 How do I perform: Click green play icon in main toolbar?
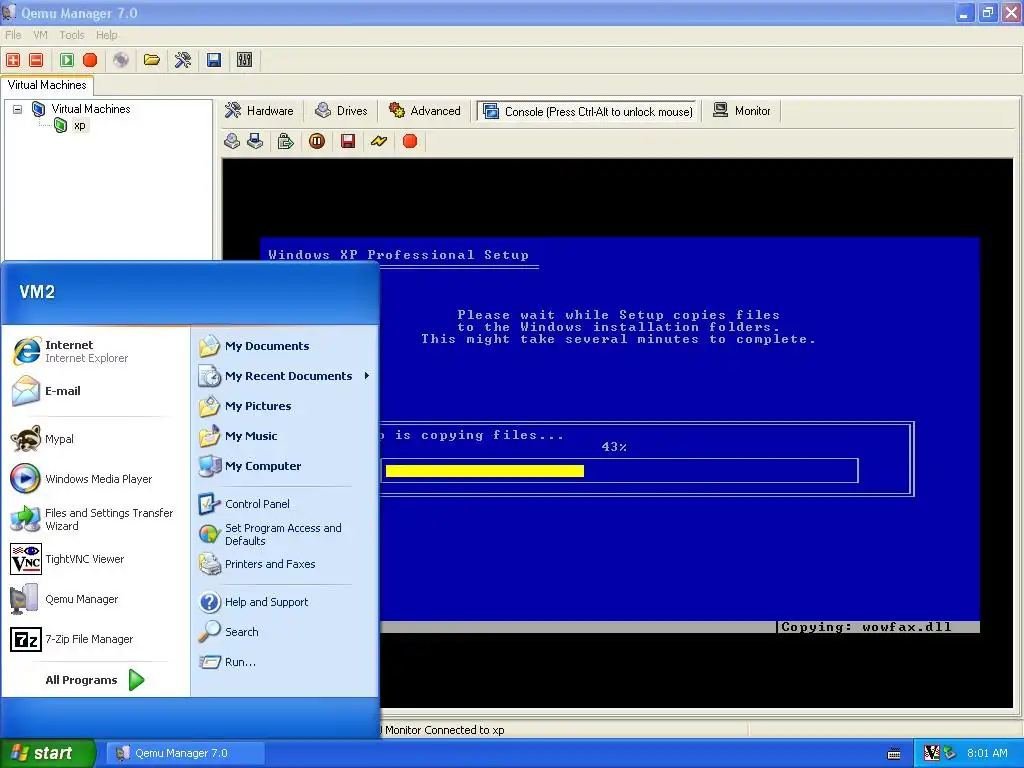coord(67,60)
